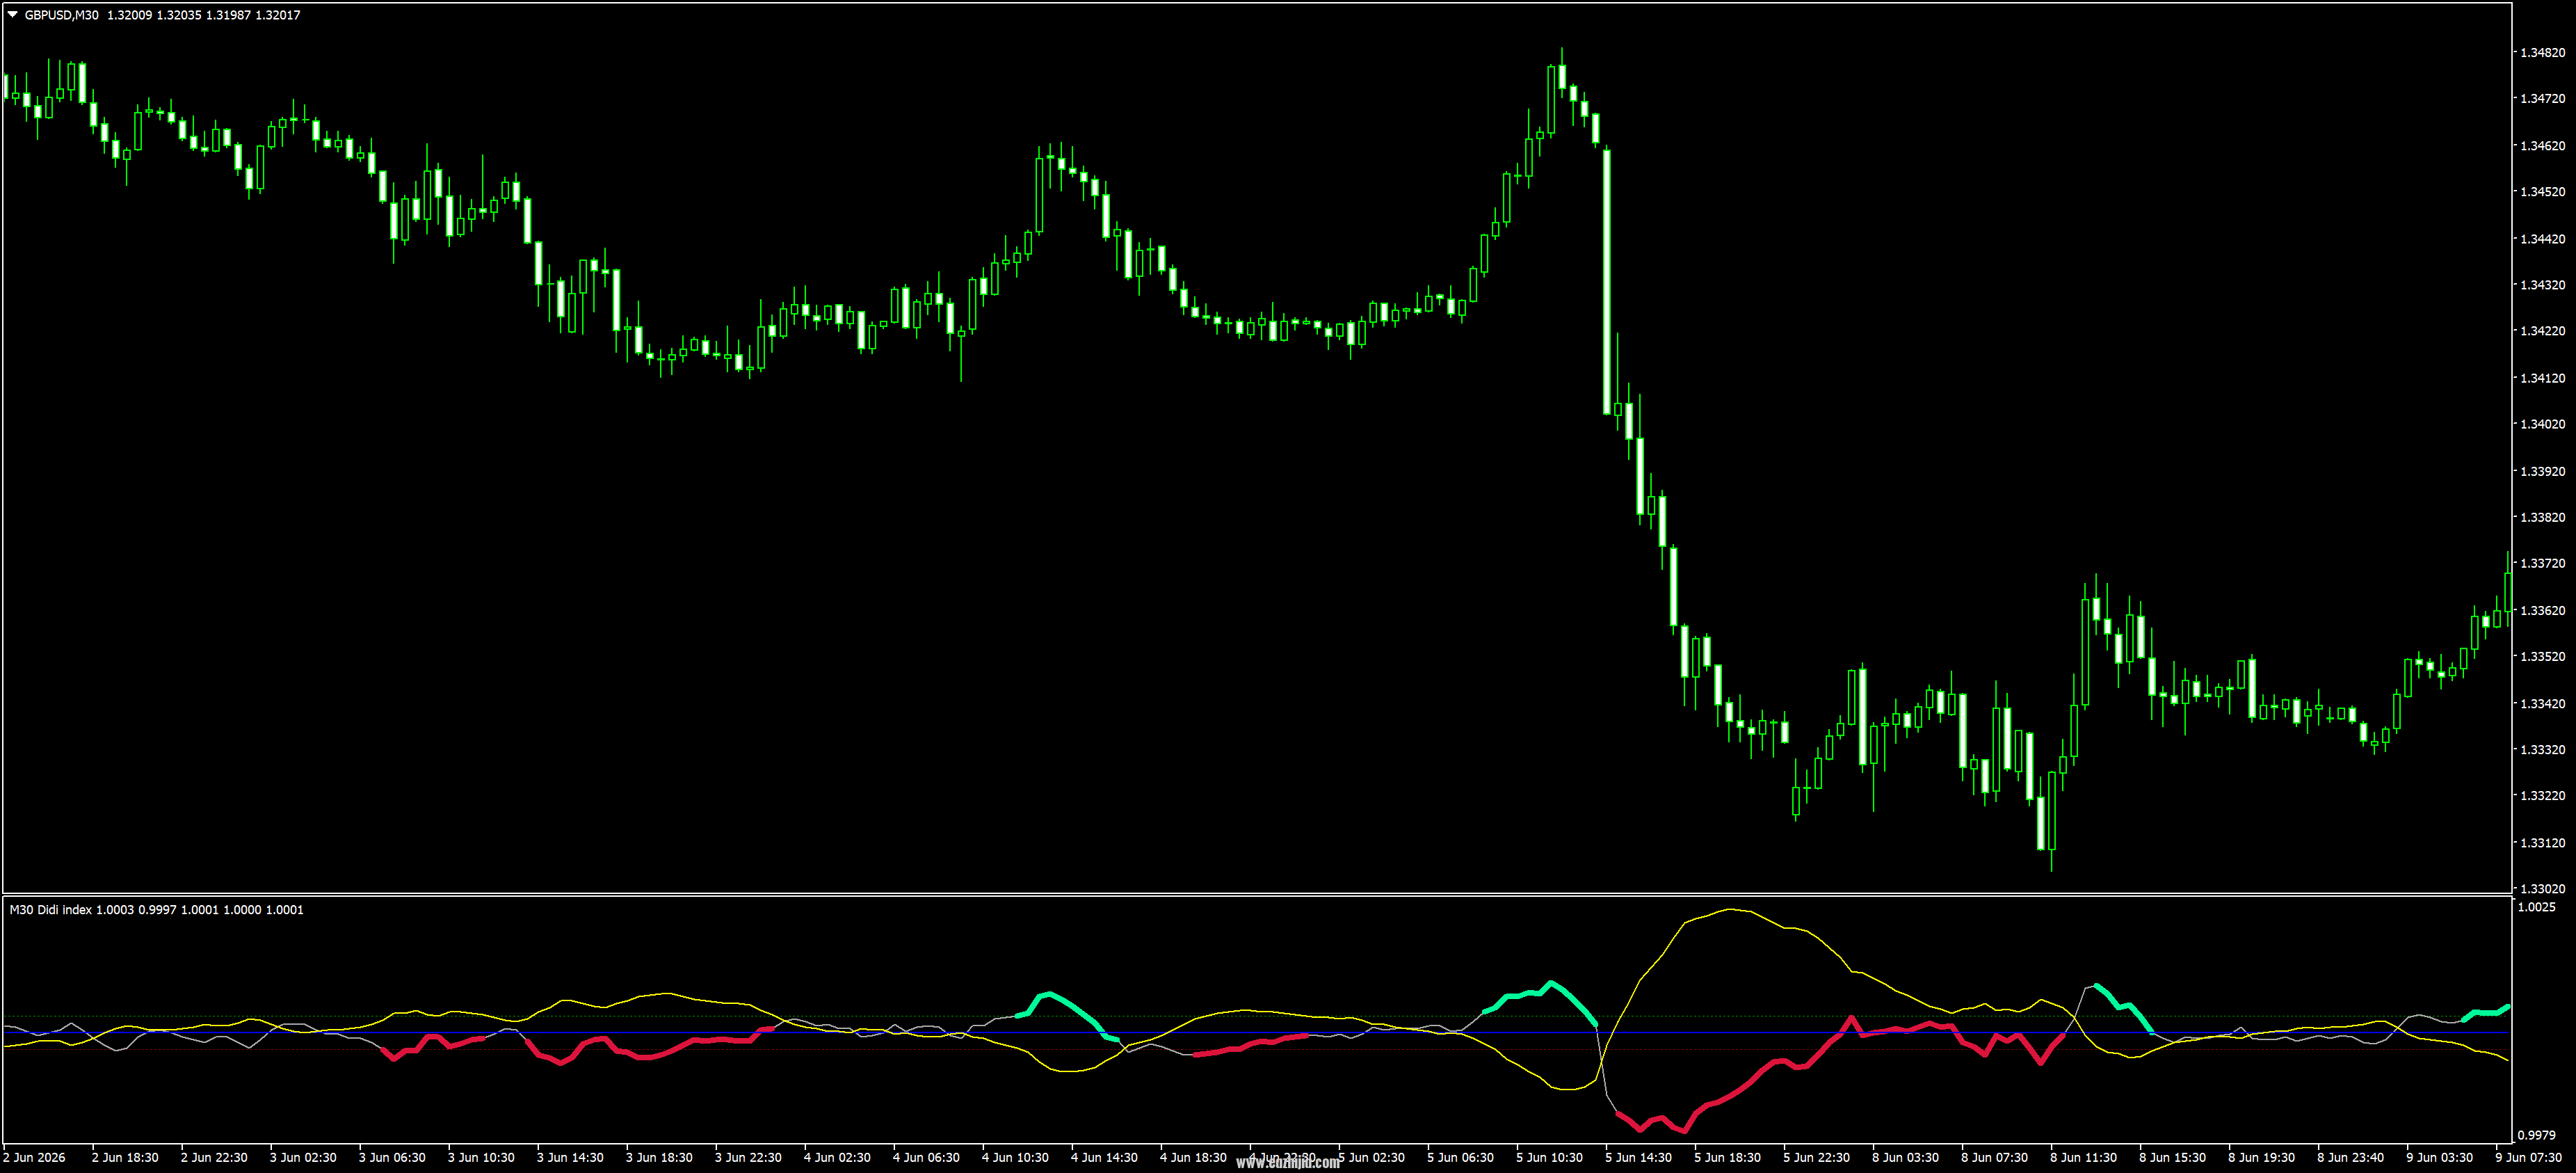Viewport: 2576px width, 1173px height.
Task: Click the 4 Jun 18:30 time label
Action: pyautogui.click(x=1193, y=1157)
